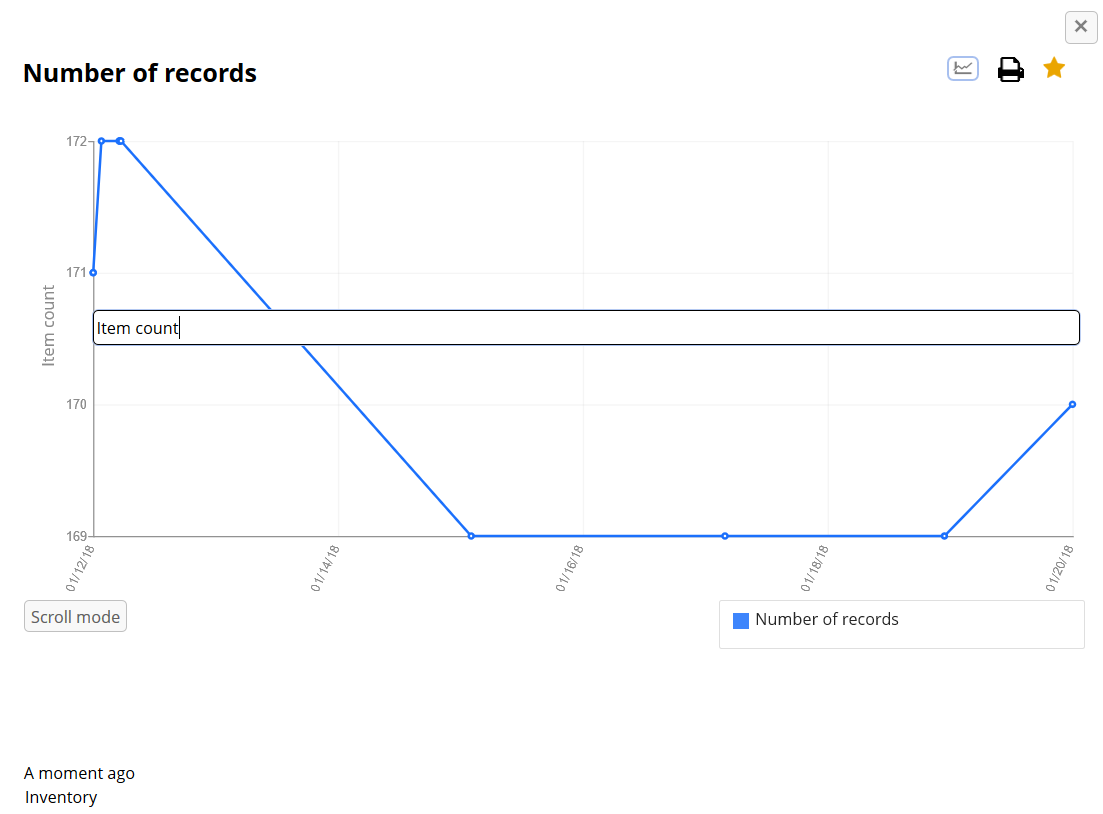Click the A moment ago timestamp

tap(79, 773)
